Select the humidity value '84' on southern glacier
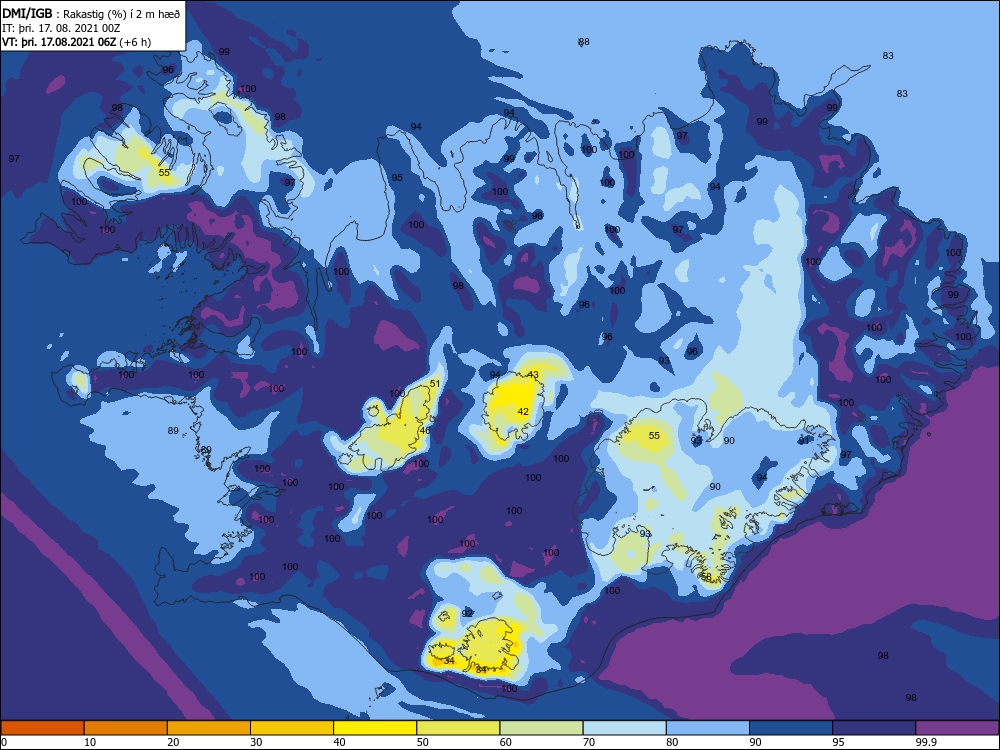This screenshot has height=750, width=1000. click(482, 669)
